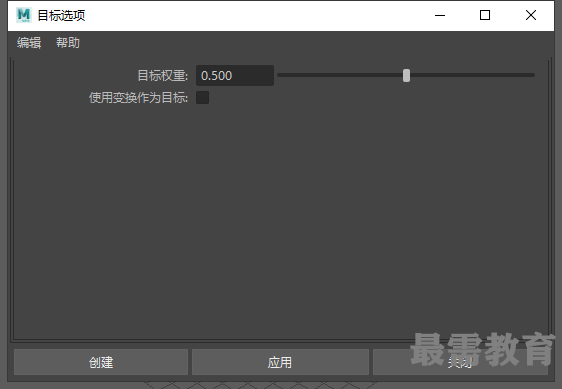This screenshot has height=389, width=562.
Task: Minimize the 目标选项 window
Action: point(440,15)
